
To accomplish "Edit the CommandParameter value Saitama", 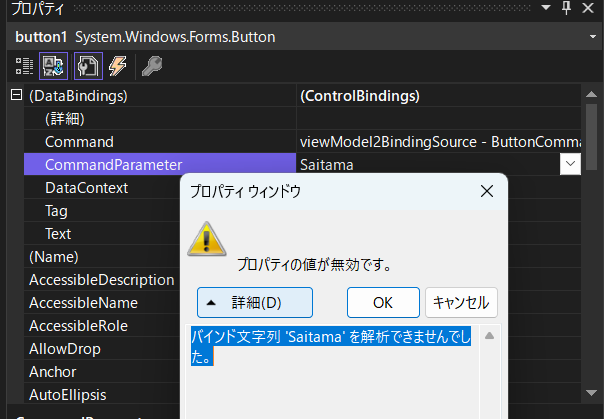I will [428, 164].
